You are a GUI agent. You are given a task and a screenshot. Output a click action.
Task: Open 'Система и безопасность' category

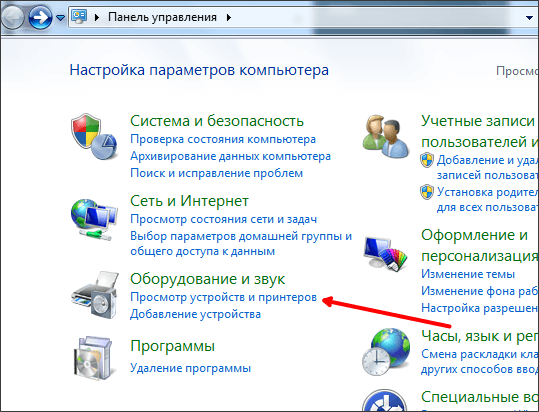pos(217,121)
